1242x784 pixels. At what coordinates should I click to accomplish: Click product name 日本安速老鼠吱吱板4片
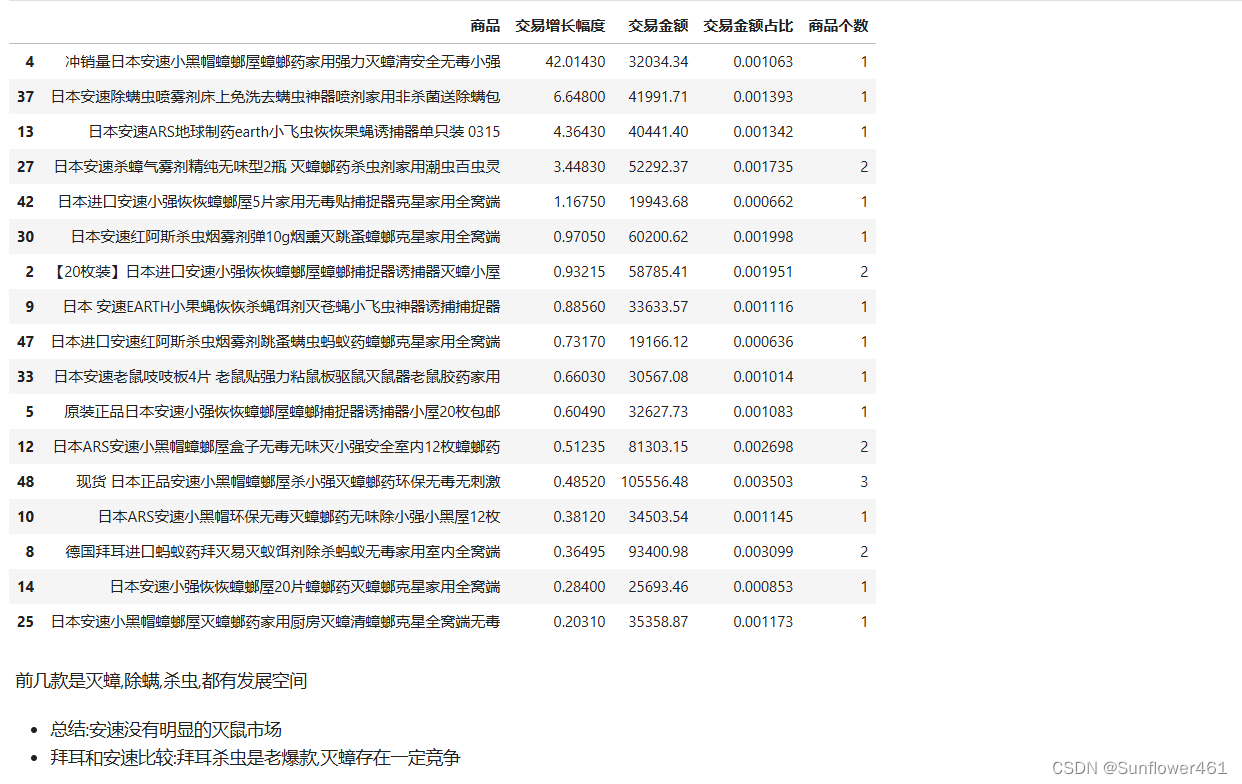[x=277, y=377]
